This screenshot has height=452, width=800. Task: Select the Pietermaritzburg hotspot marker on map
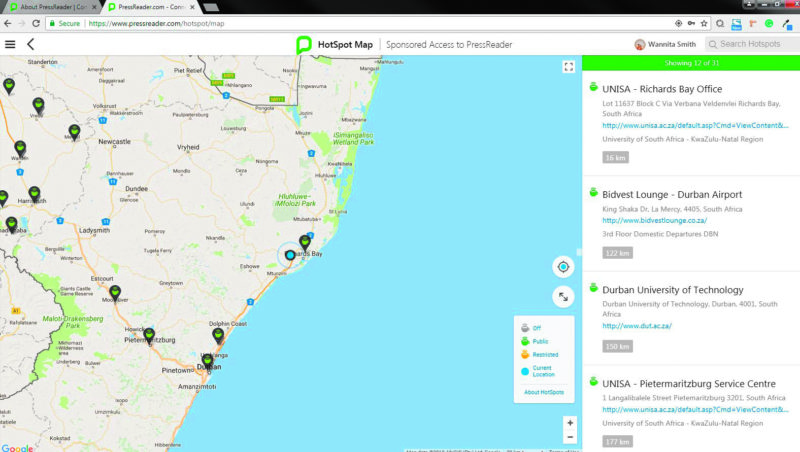click(x=149, y=335)
